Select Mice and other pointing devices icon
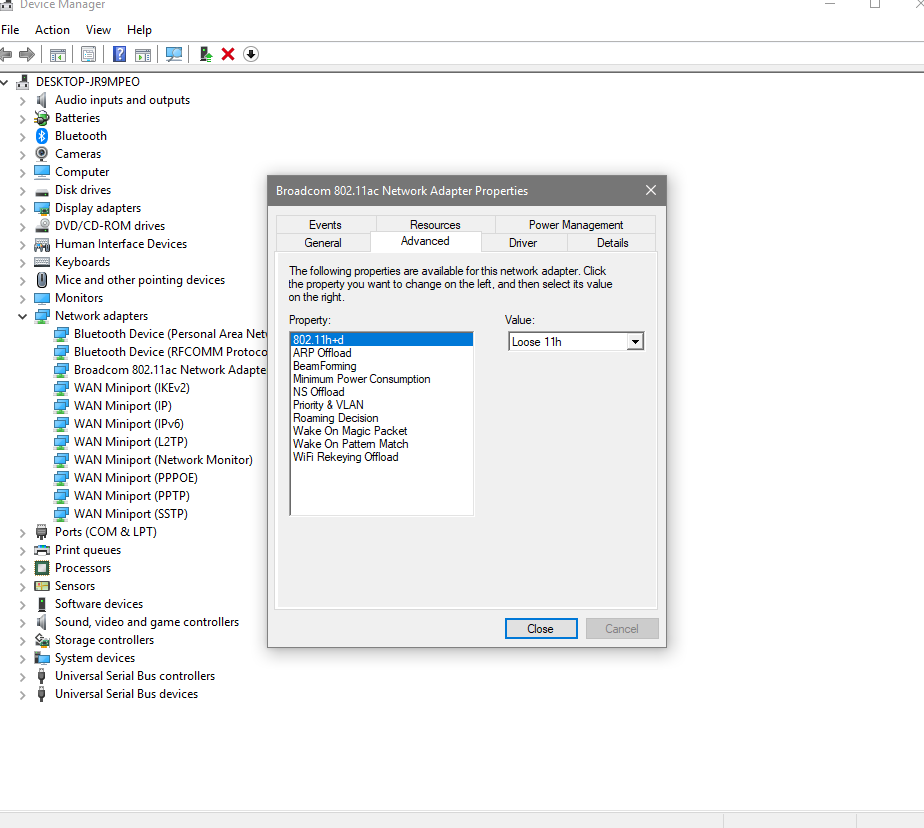This screenshot has height=828, width=924. coord(42,280)
